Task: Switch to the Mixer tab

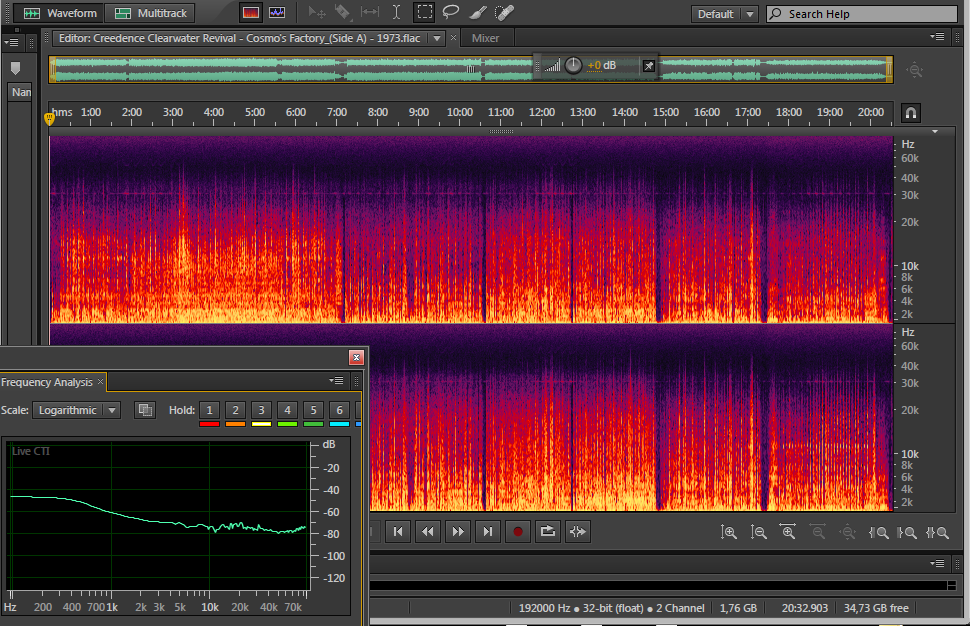Action: (x=485, y=38)
